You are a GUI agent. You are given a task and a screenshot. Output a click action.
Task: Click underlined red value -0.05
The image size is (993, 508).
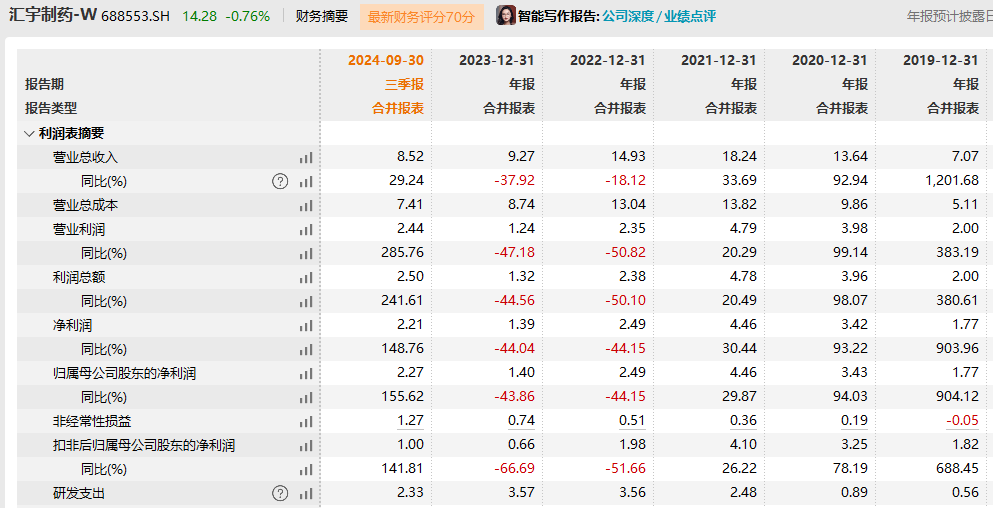point(963,421)
